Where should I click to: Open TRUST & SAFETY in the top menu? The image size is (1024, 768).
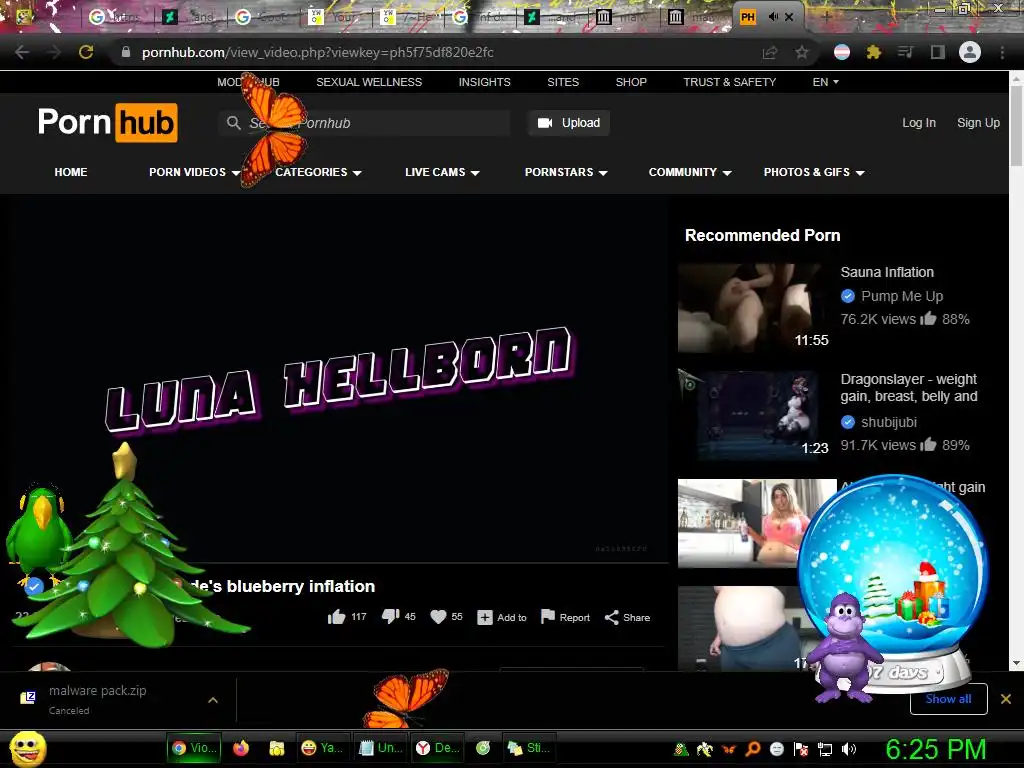(x=729, y=82)
